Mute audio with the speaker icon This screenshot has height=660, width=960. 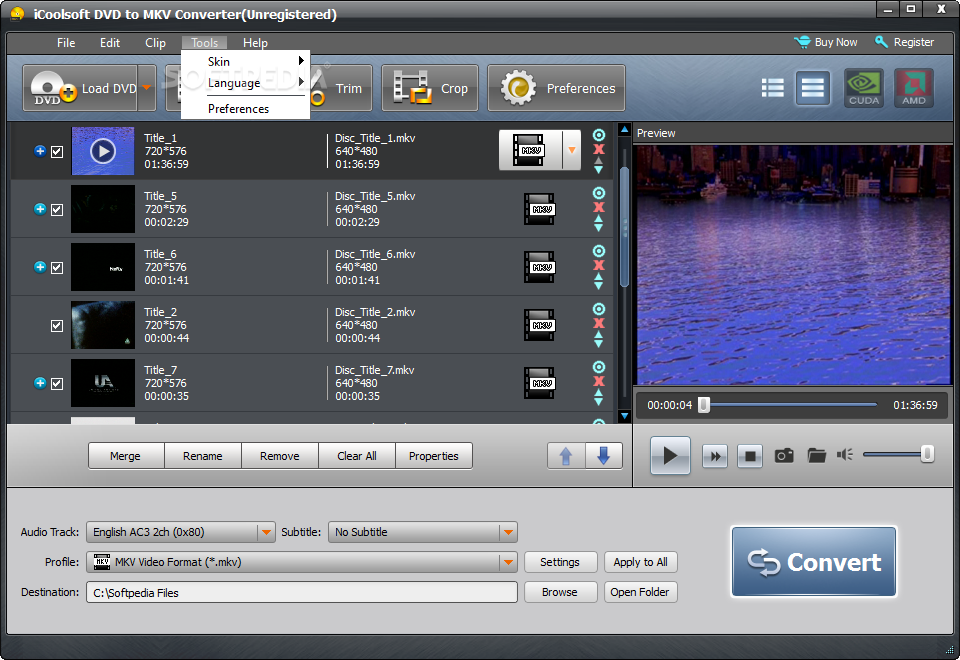845,454
